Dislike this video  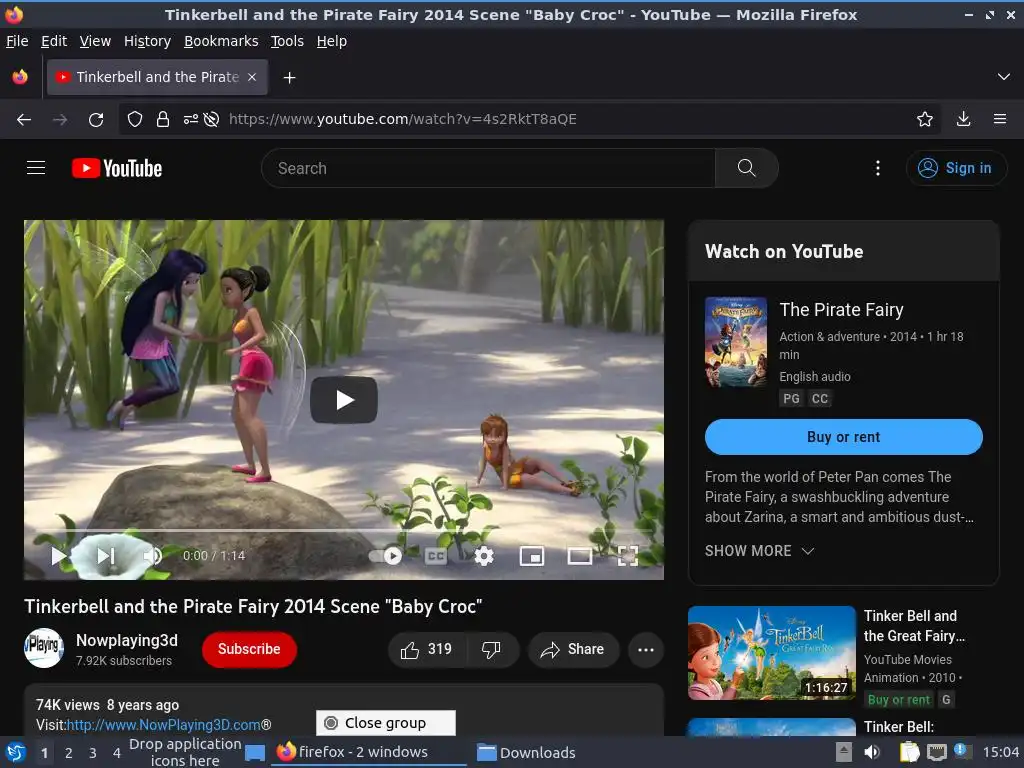[491, 649]
